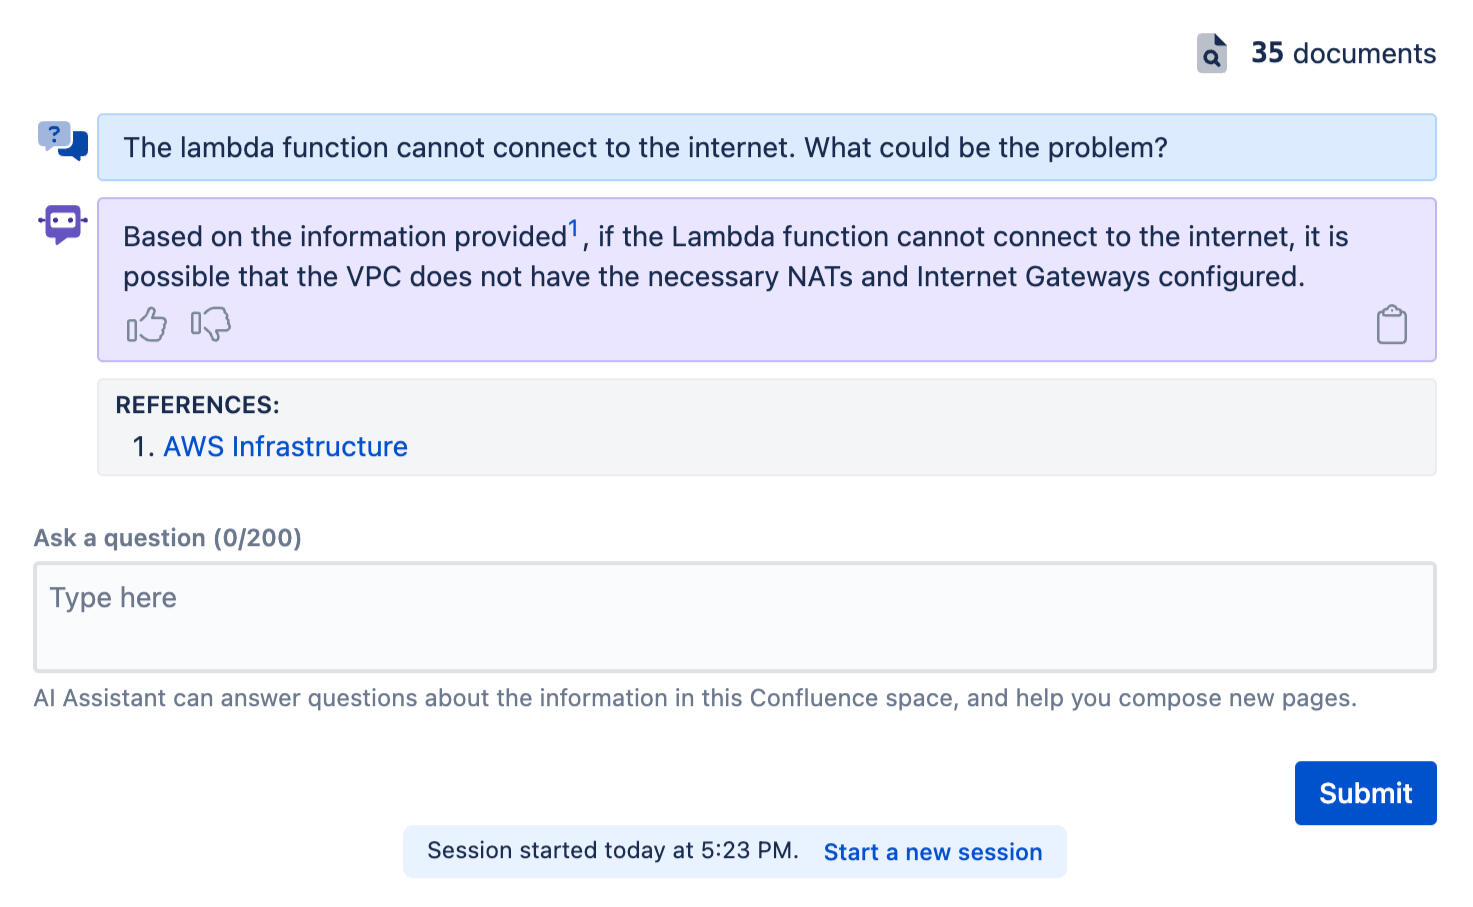The width and height of the screenshot is (1473, 907).
Task: Click the user question speech-bubble icon
Action: pyautogui.click(x=62, y=141)
